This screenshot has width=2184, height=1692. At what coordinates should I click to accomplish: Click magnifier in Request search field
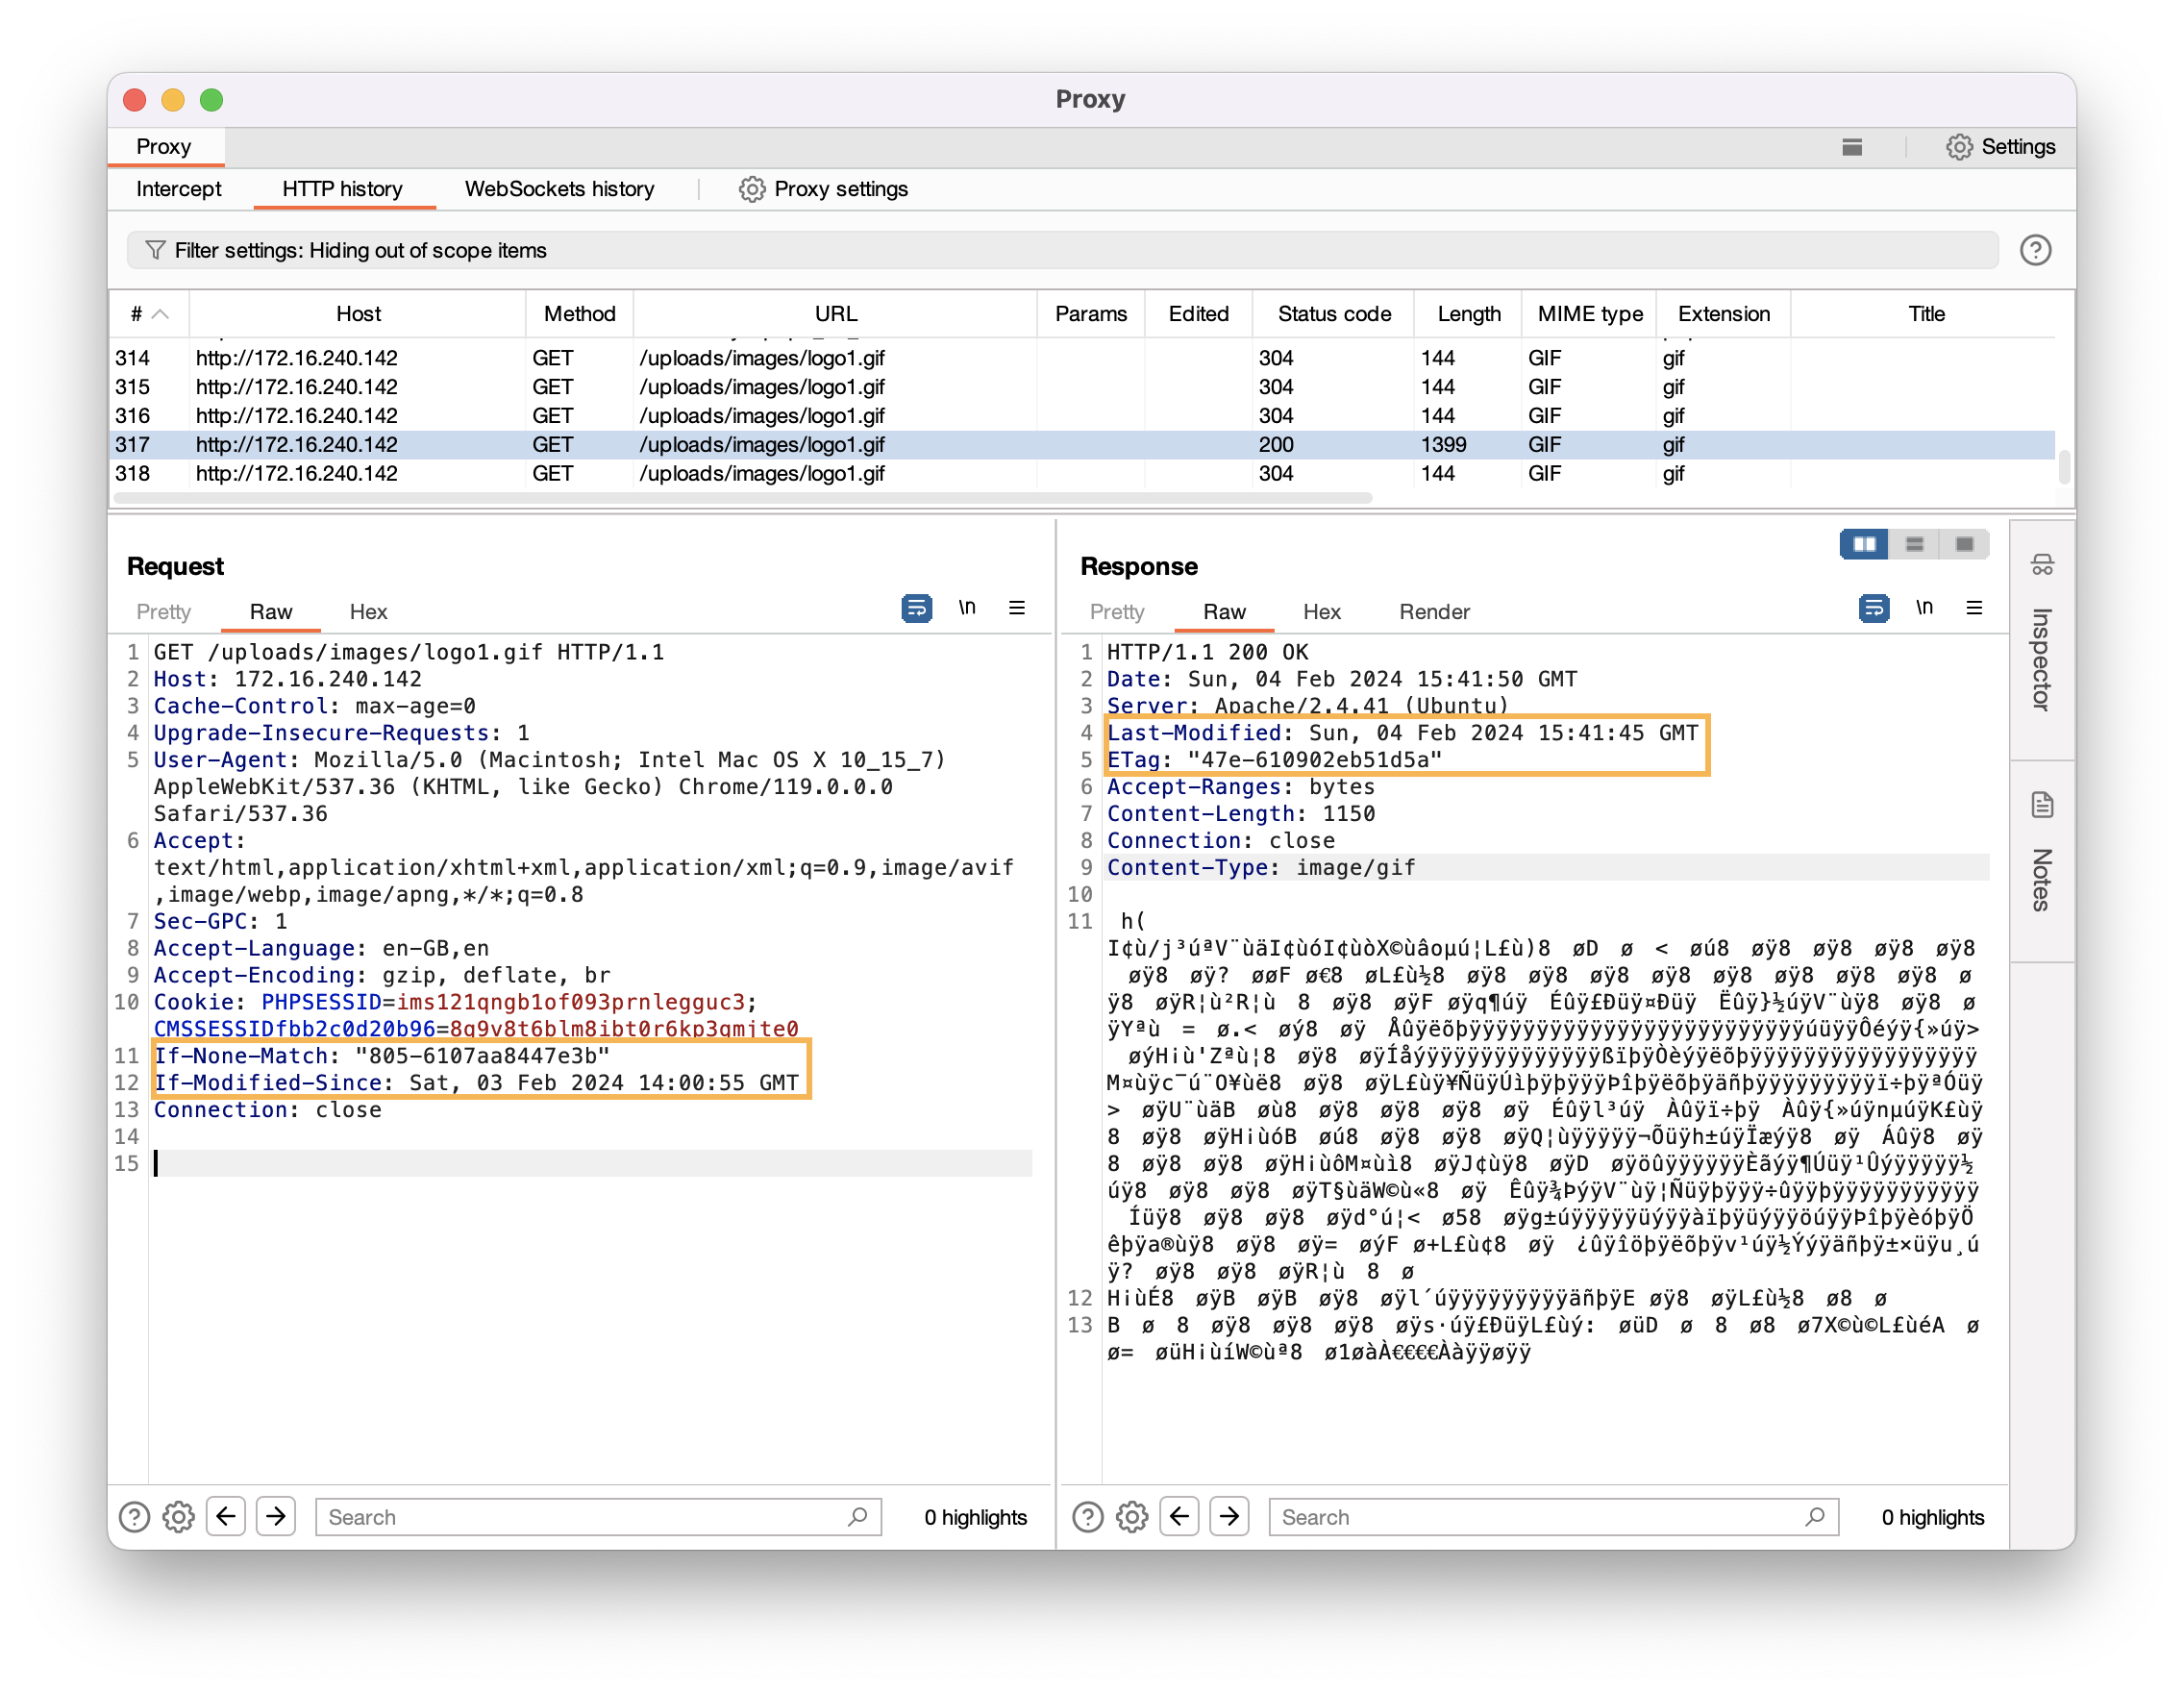[x=857, y=1517]
